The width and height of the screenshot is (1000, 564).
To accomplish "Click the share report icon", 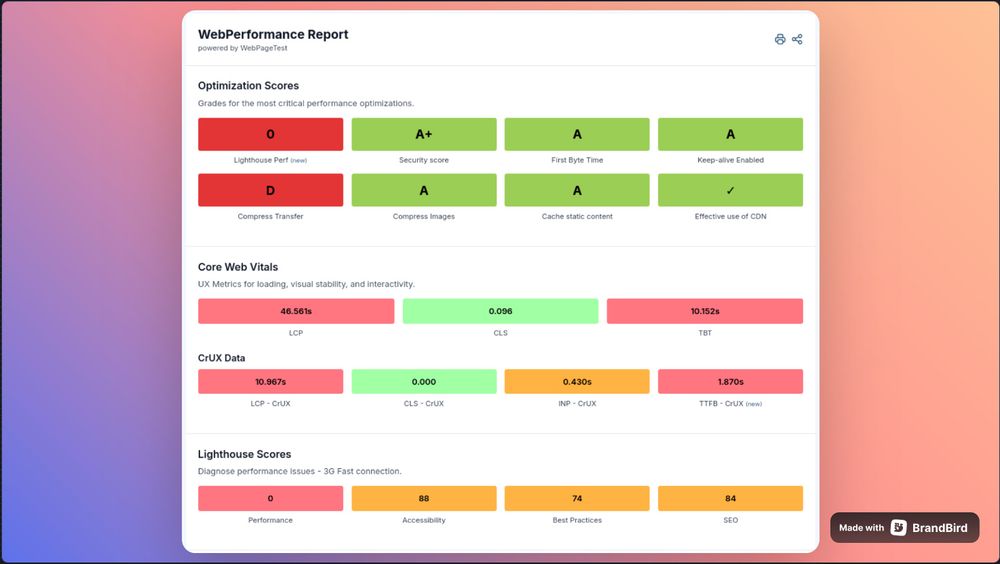I will click(797, 40).
